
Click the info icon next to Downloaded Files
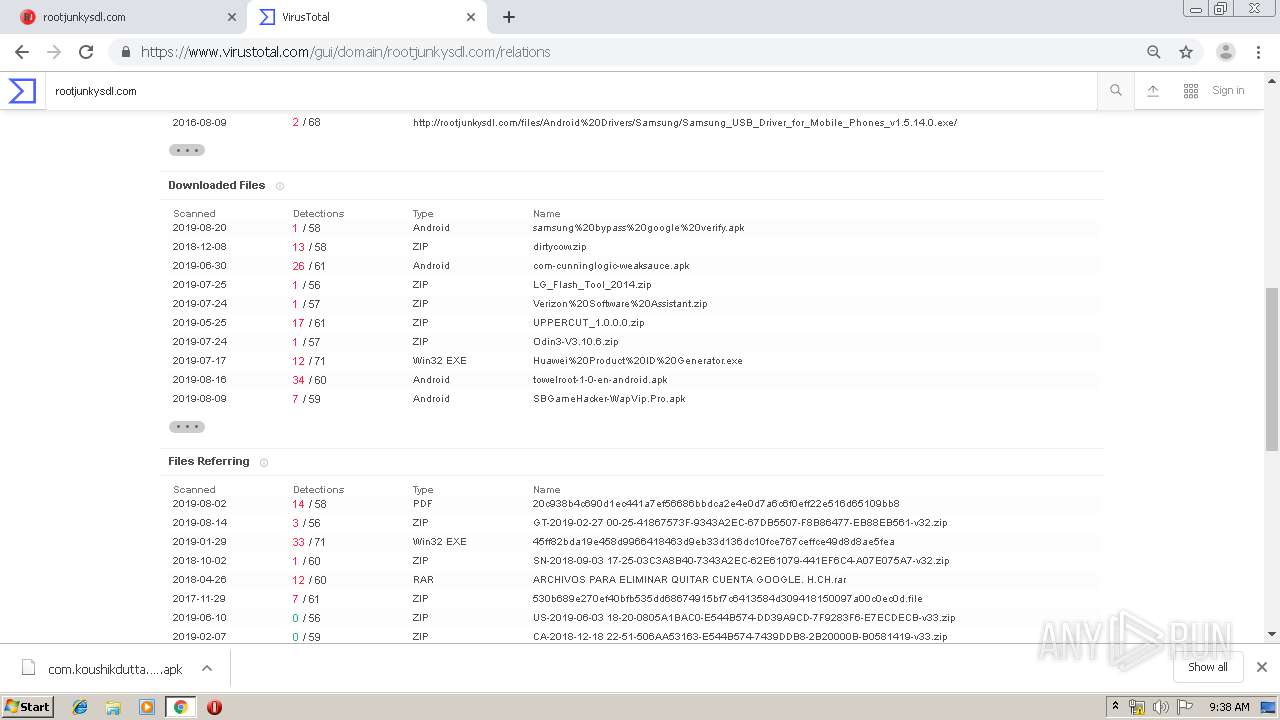tap(280, 186)
